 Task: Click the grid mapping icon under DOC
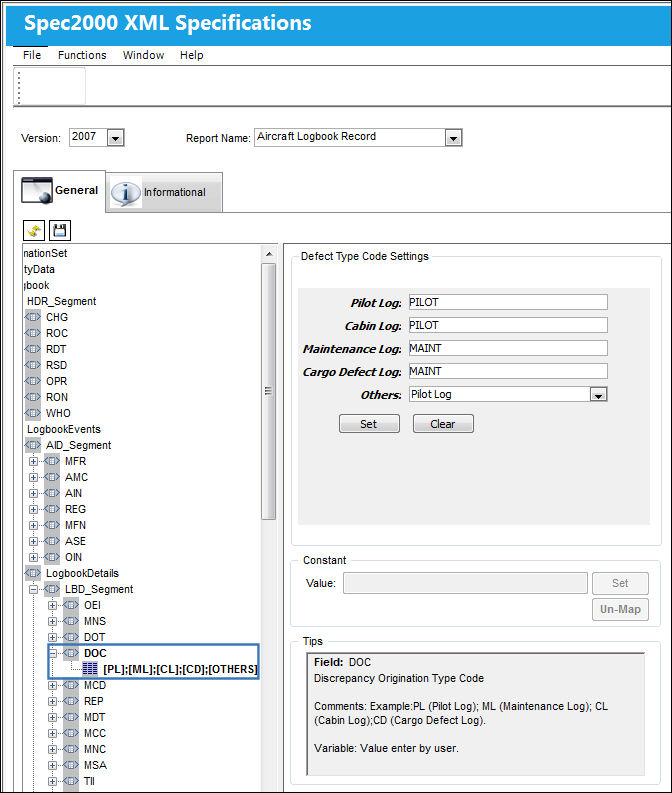pyautogui.click(x=90, y=669)
